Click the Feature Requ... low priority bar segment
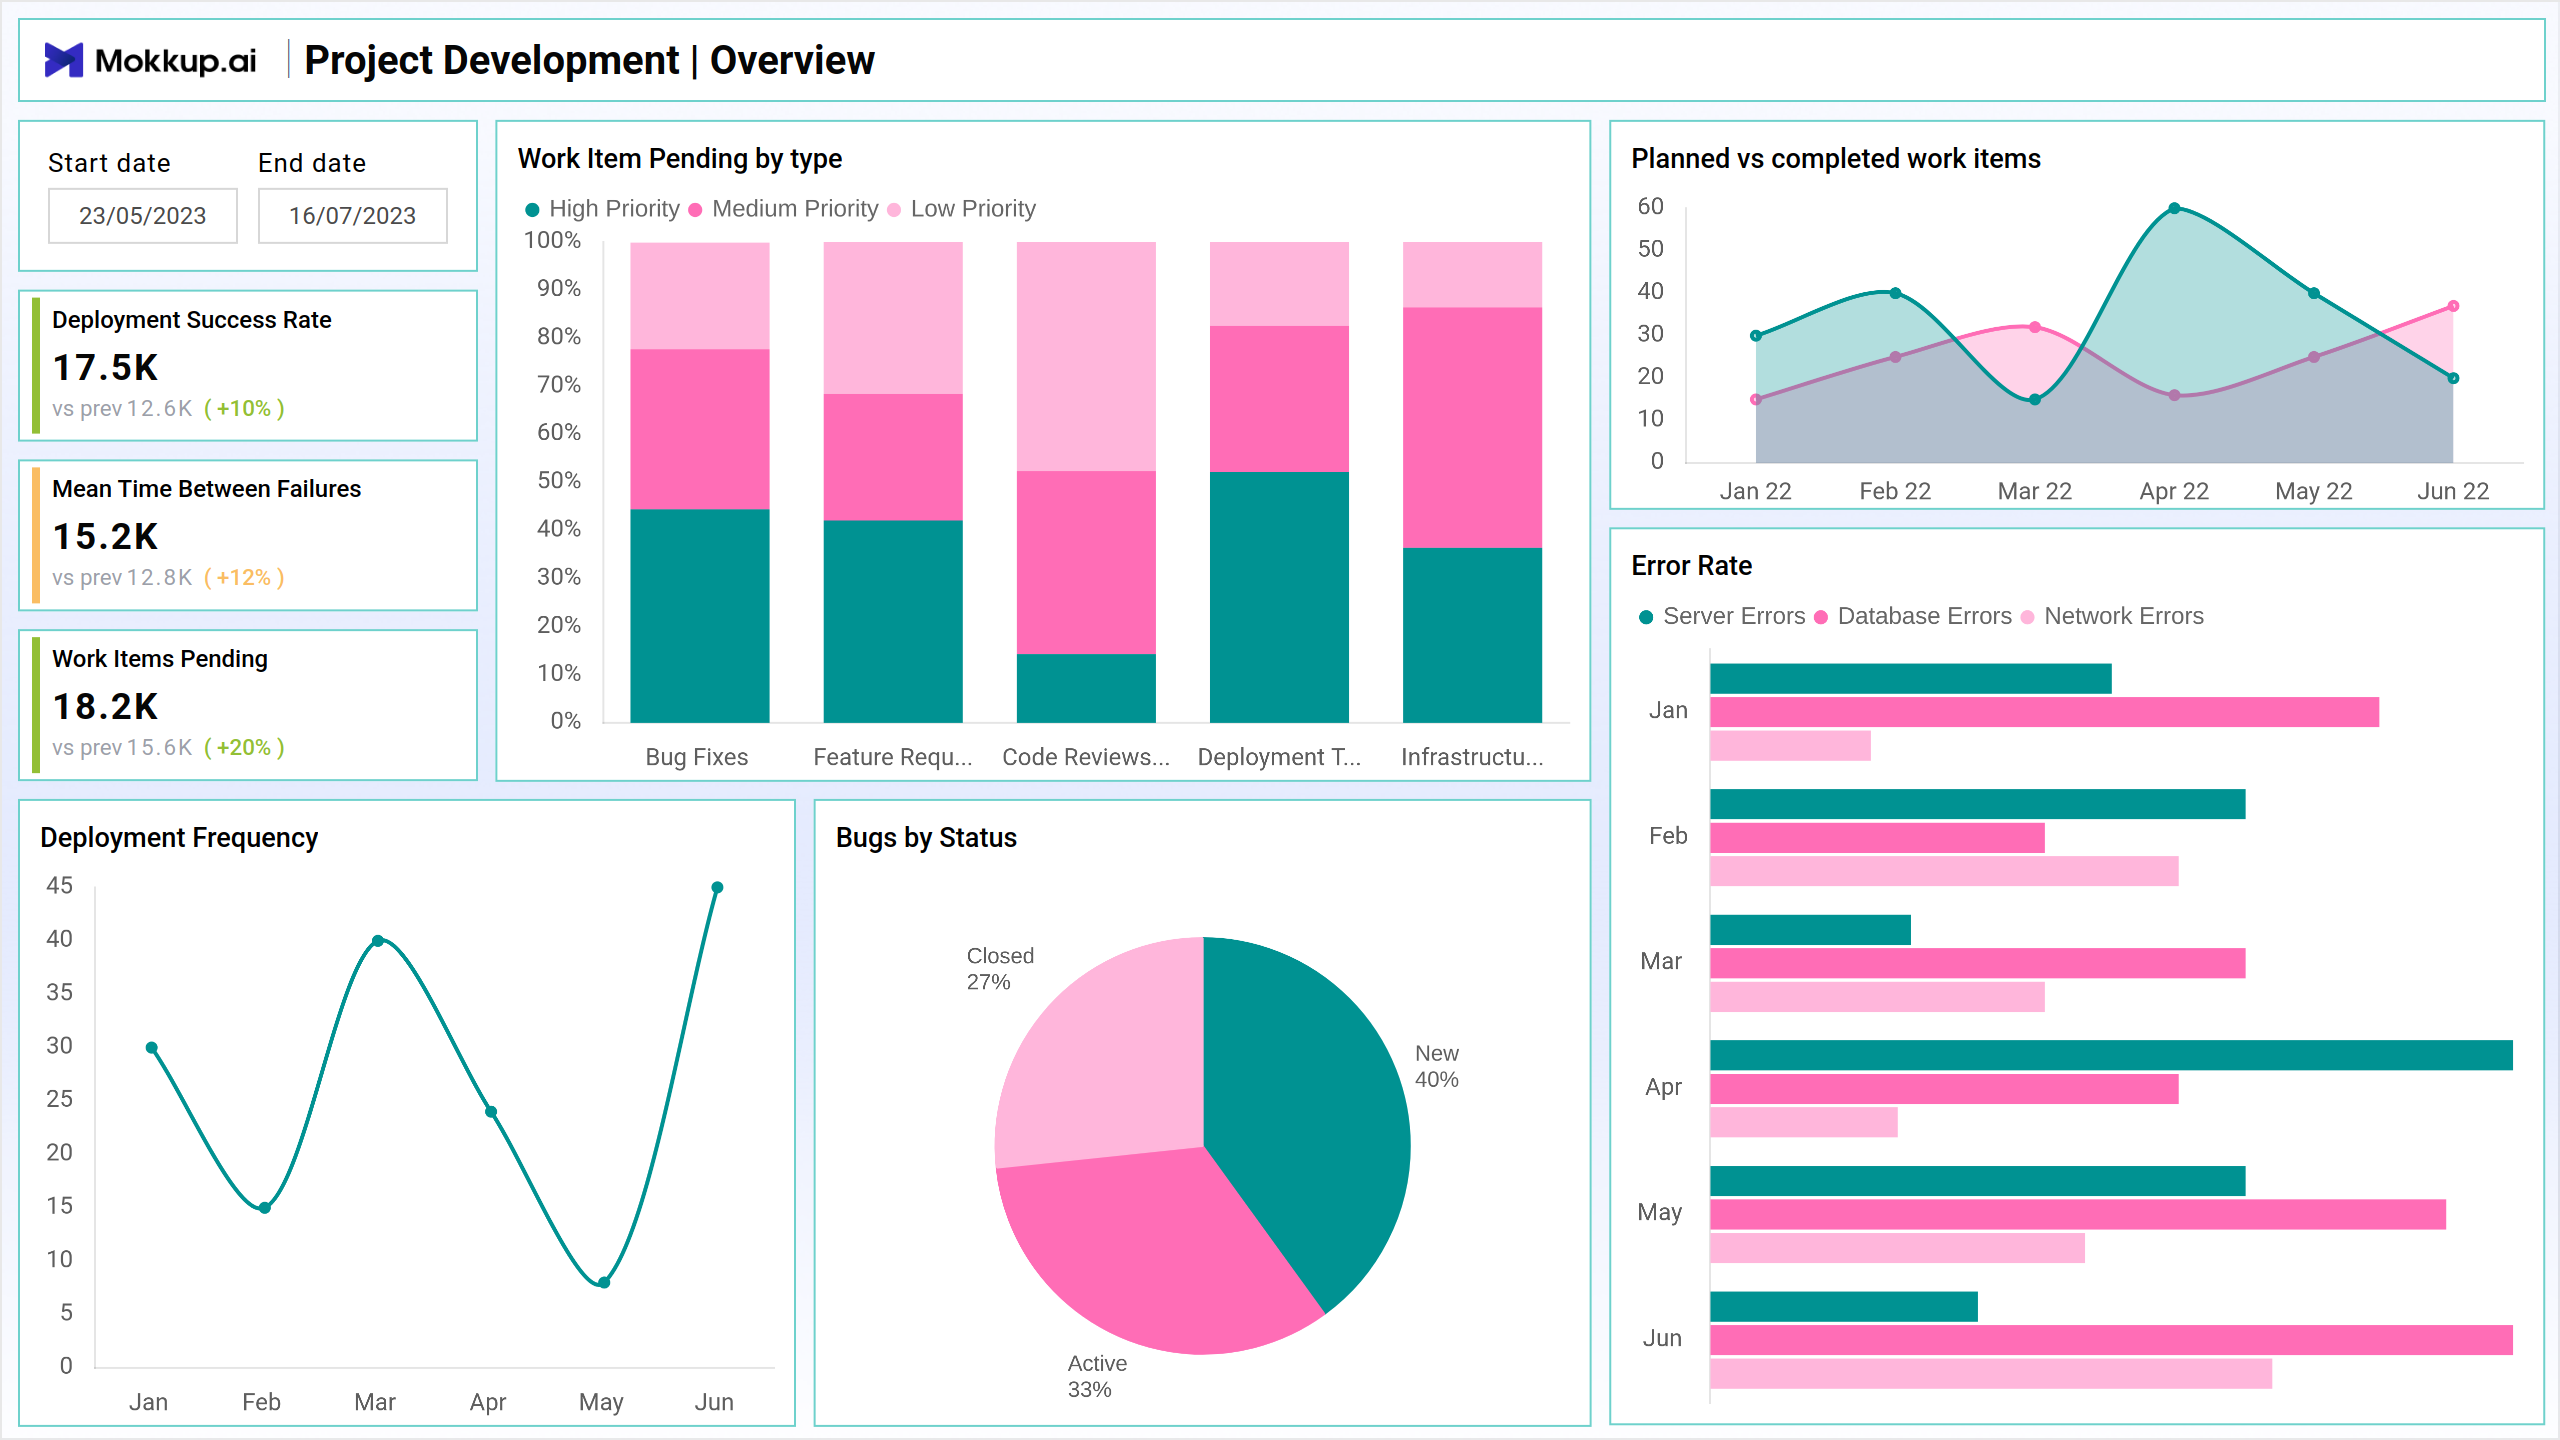 click(x=893, y=318)
